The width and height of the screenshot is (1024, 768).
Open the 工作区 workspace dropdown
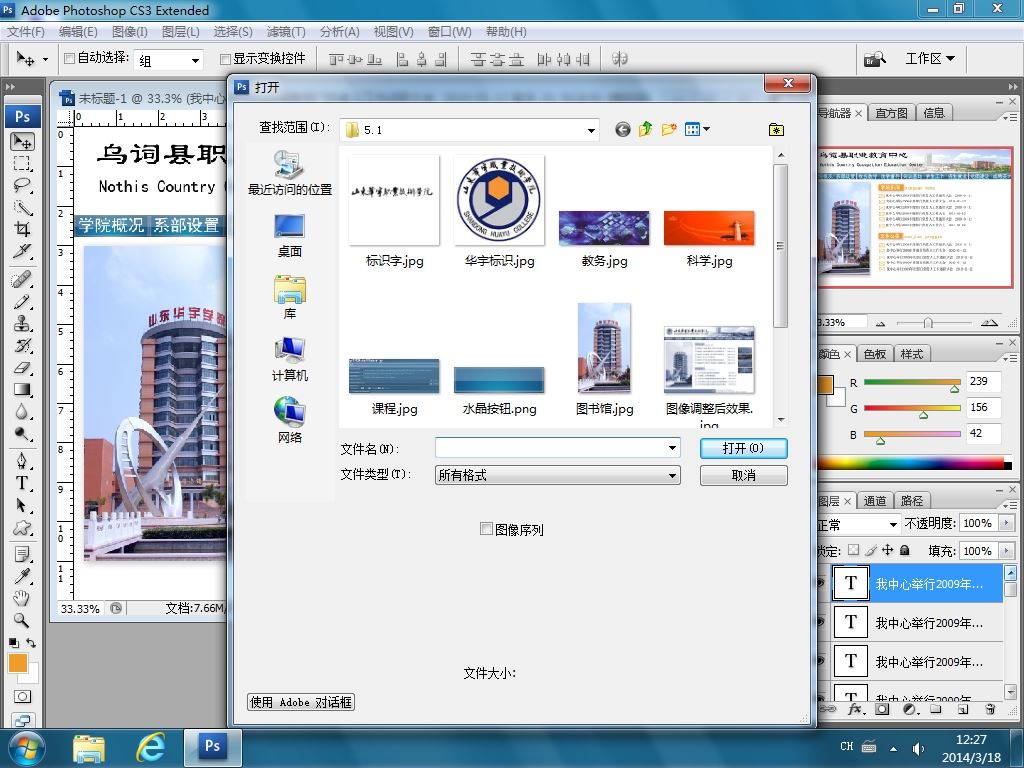point(929,59)
